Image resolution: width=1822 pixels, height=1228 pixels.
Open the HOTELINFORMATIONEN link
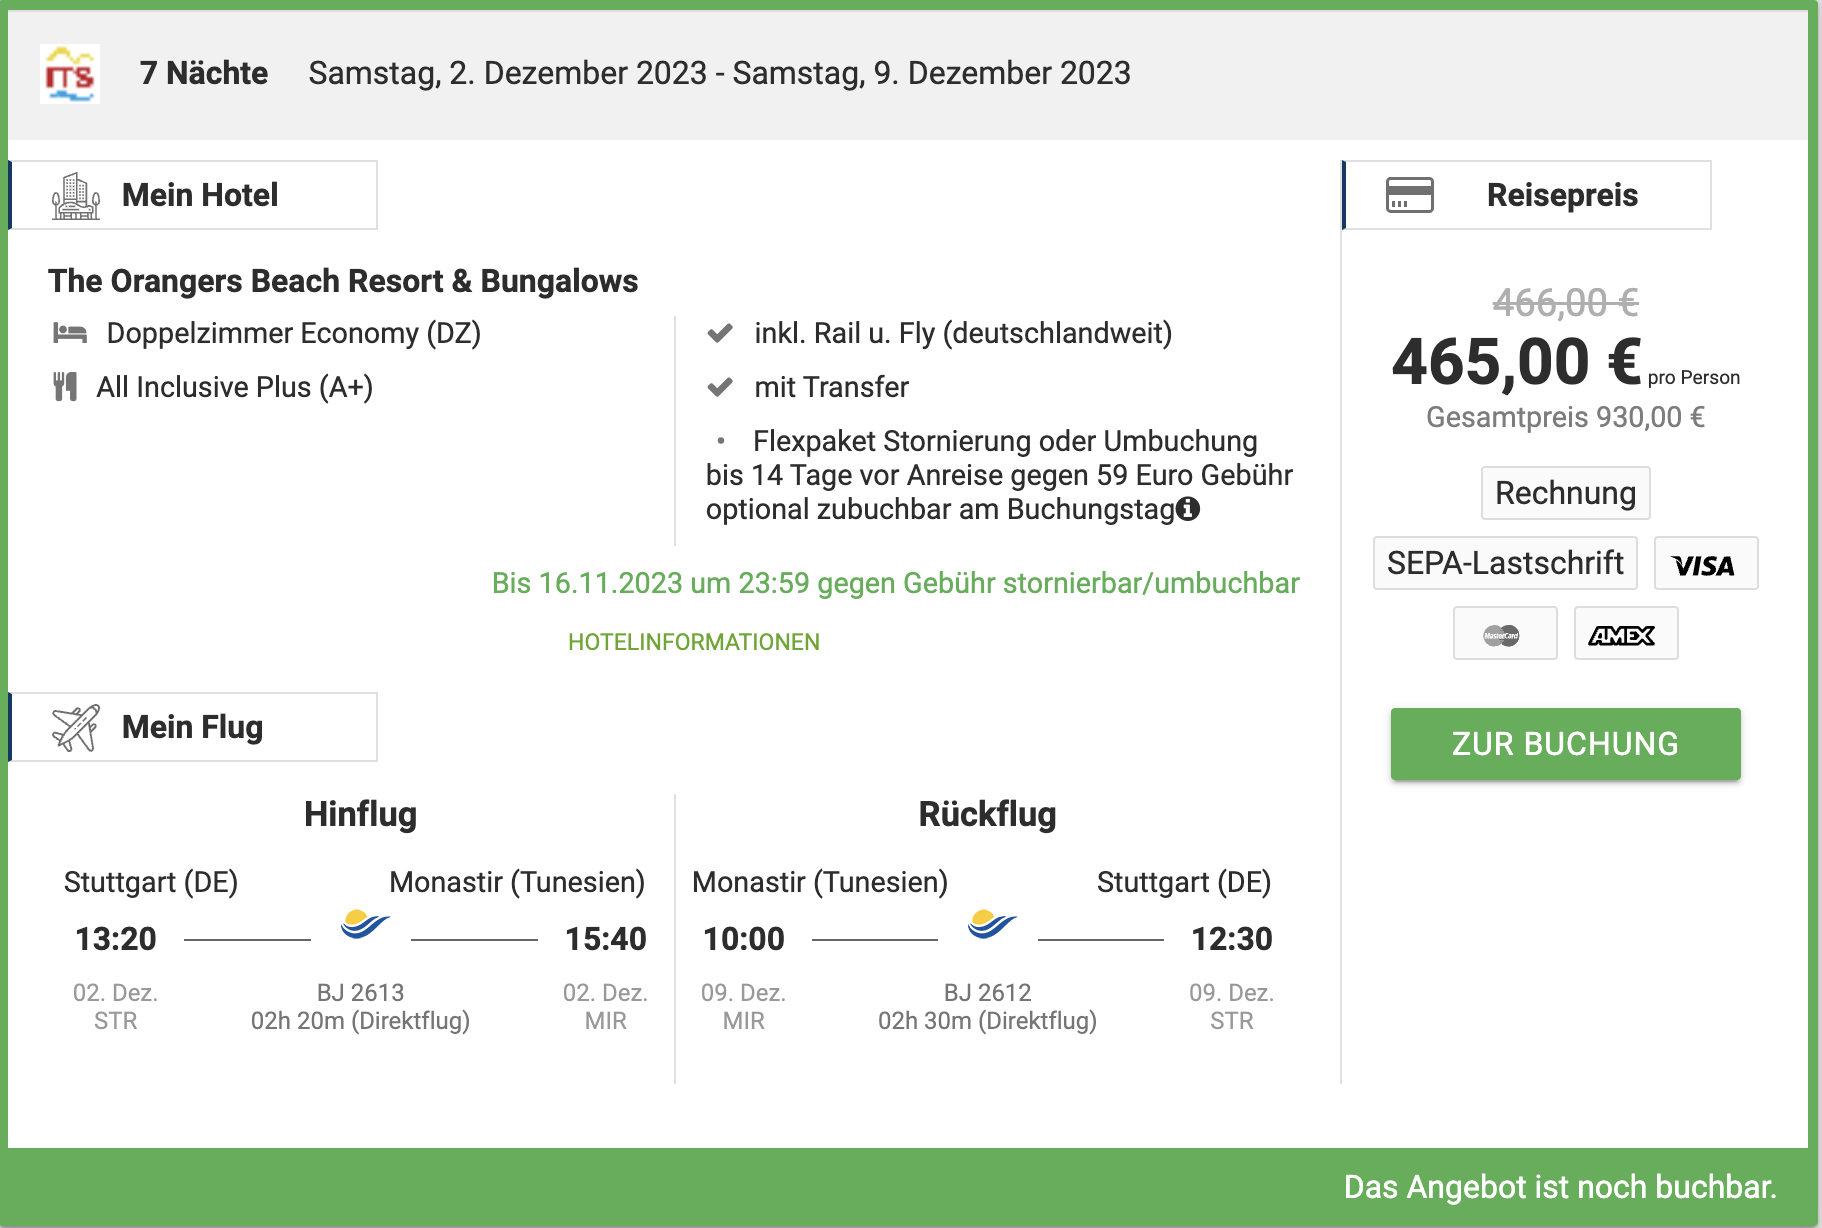[693, 642]
